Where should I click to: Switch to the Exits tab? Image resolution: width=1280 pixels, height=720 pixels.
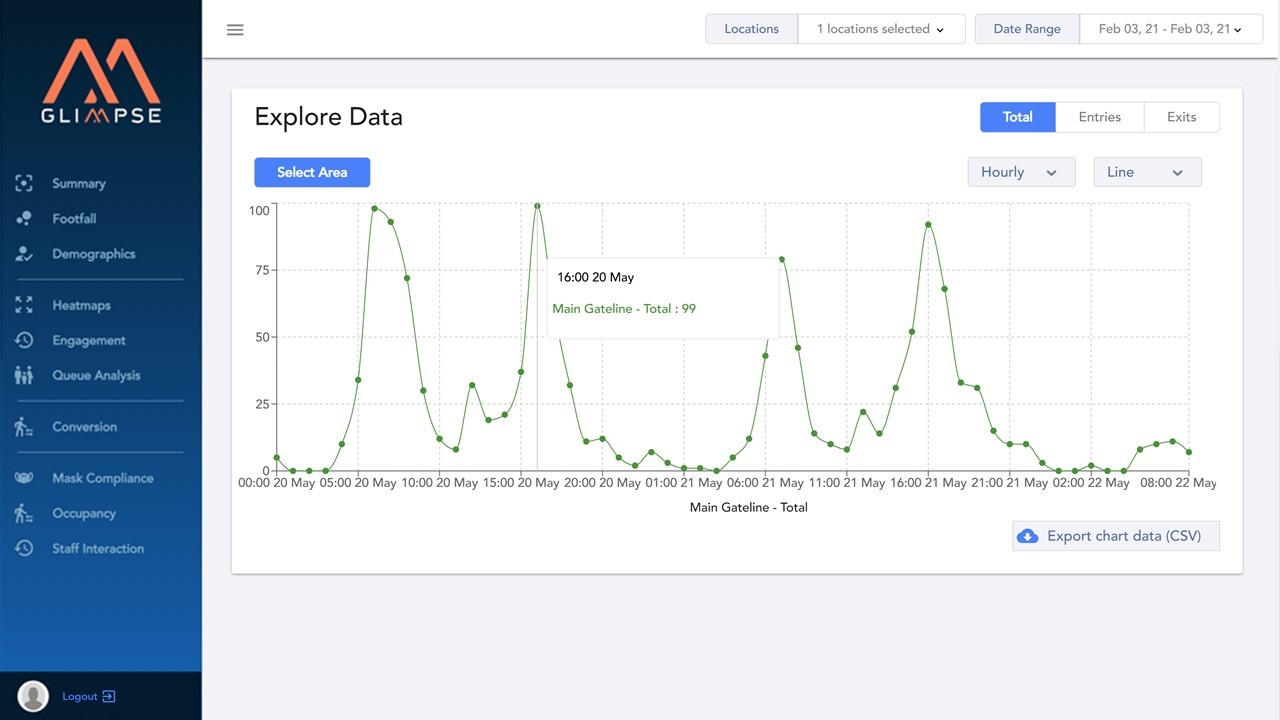click(x=1181, y=117)
